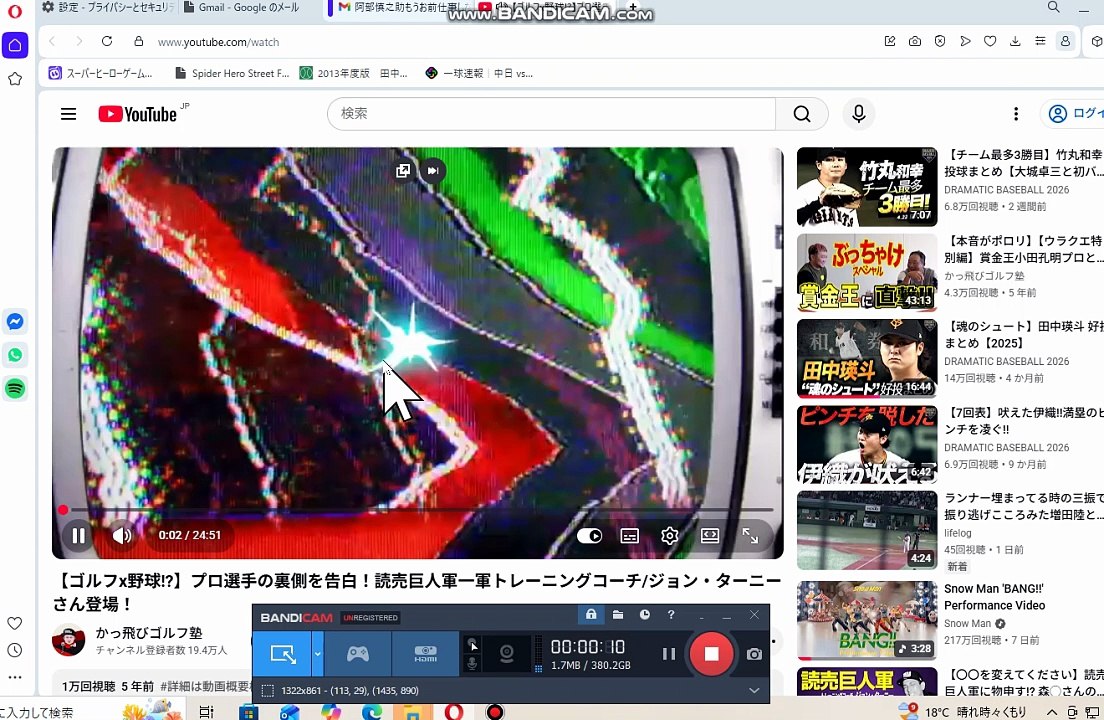Viewport: 1104px width, 720px height.
Task: Open the ad blocker shield icon
Action: [940, 42]
